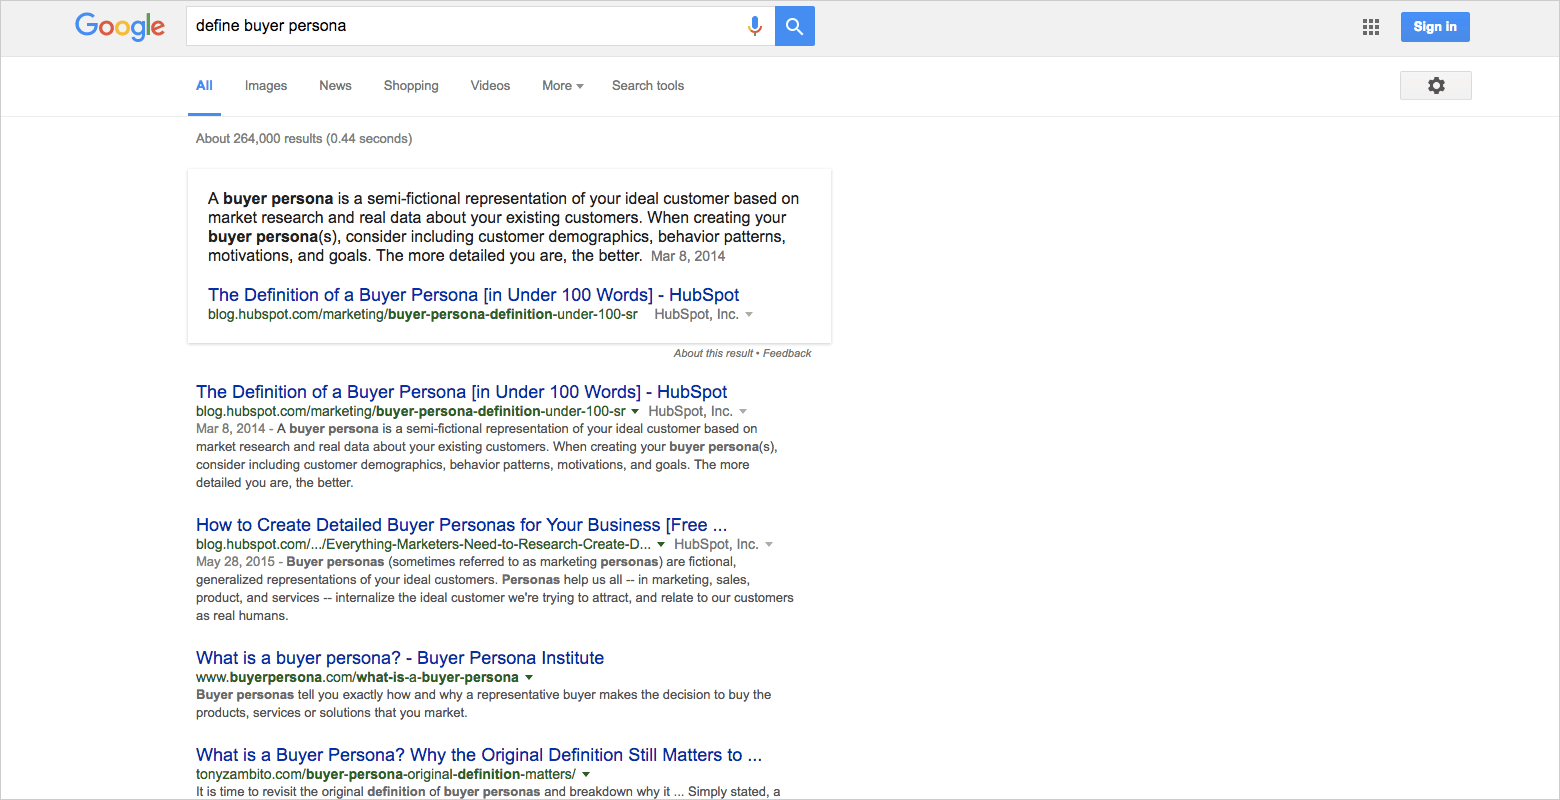Click the microphone icon for voice search
Screen dimensions: 1560x800
pos(755,26)
